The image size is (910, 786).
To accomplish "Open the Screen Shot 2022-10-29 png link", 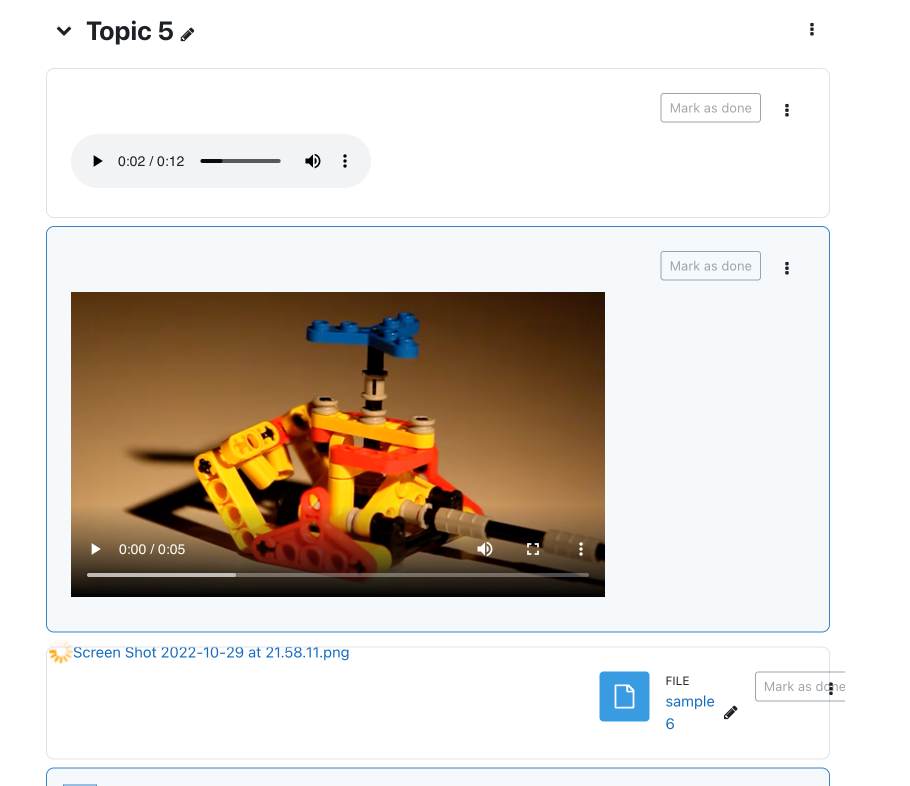I will coord(211,652).
